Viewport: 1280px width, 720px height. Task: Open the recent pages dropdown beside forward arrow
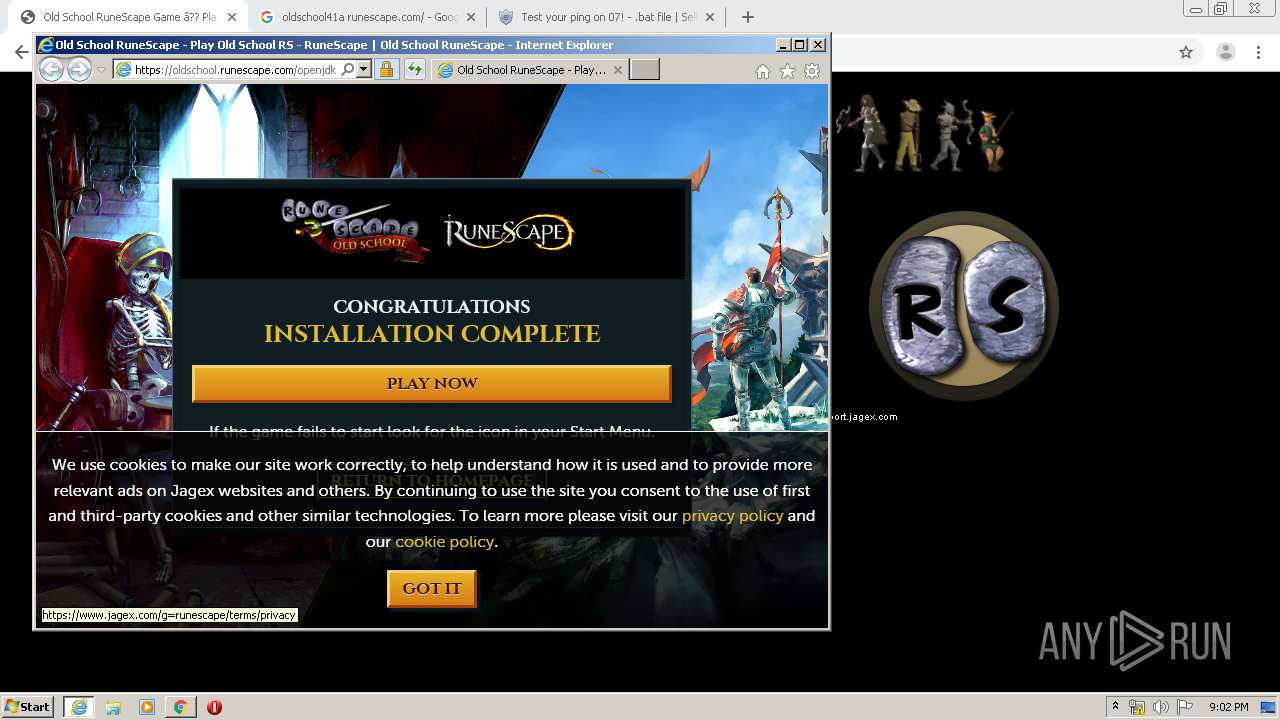pos(101,70)
